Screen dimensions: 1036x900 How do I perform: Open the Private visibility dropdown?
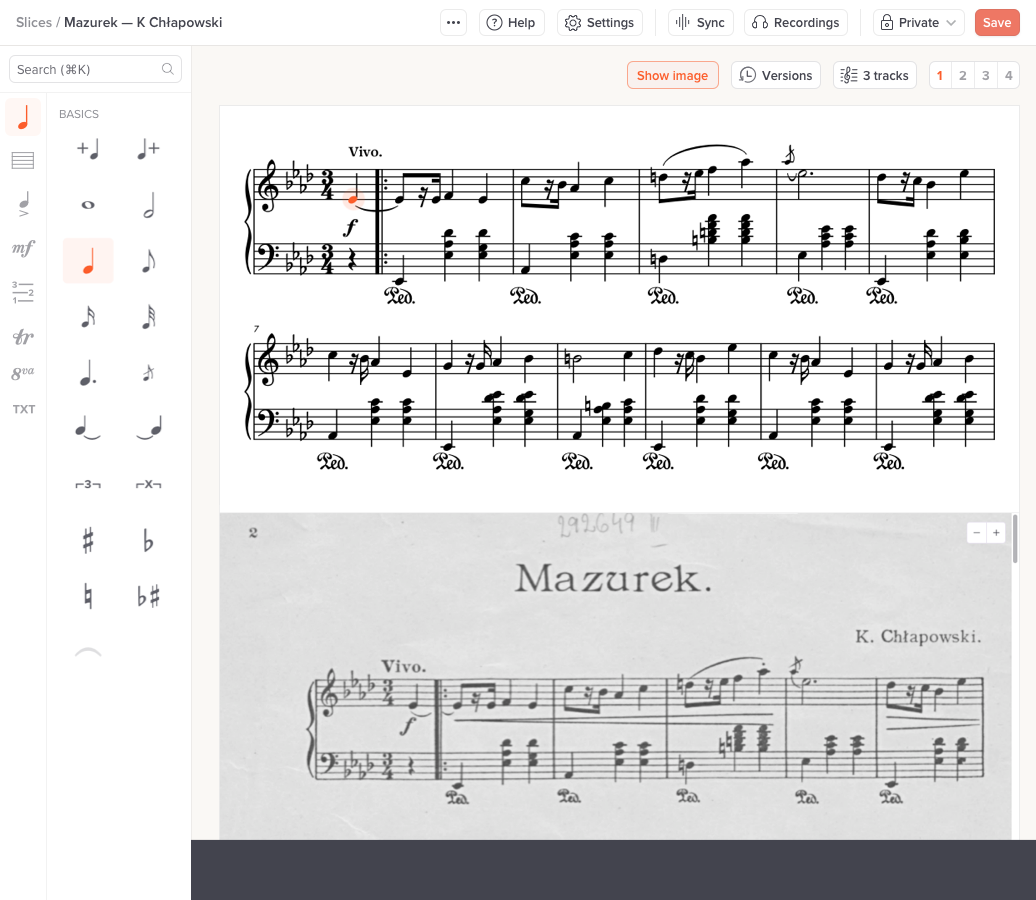click(917, 21)
